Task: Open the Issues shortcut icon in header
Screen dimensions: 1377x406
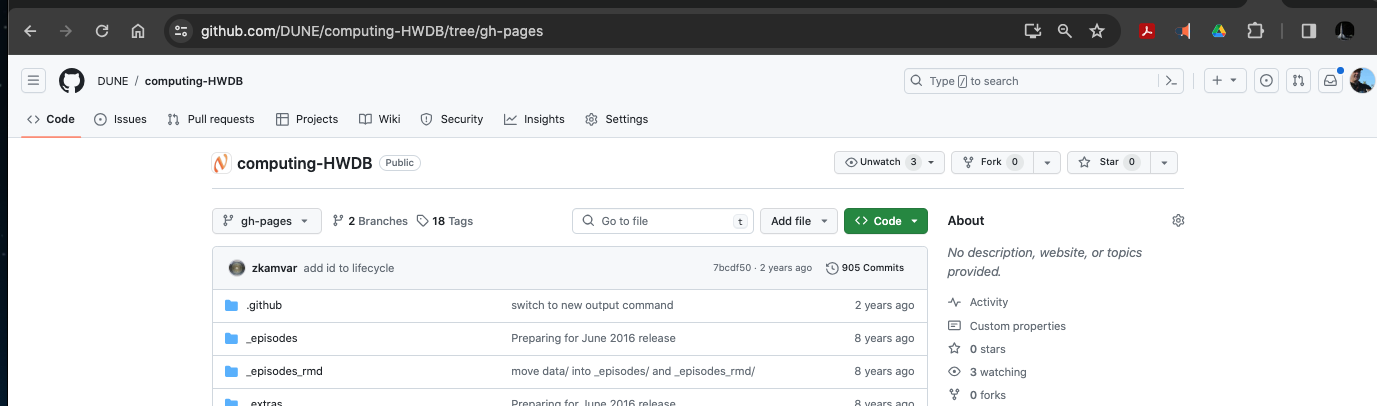Action: 1266,81
